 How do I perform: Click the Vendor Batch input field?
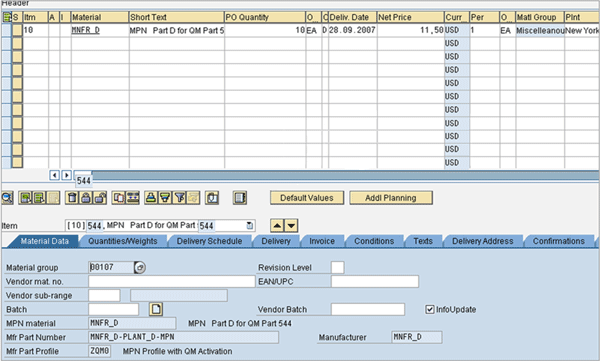tap(368, 309)
